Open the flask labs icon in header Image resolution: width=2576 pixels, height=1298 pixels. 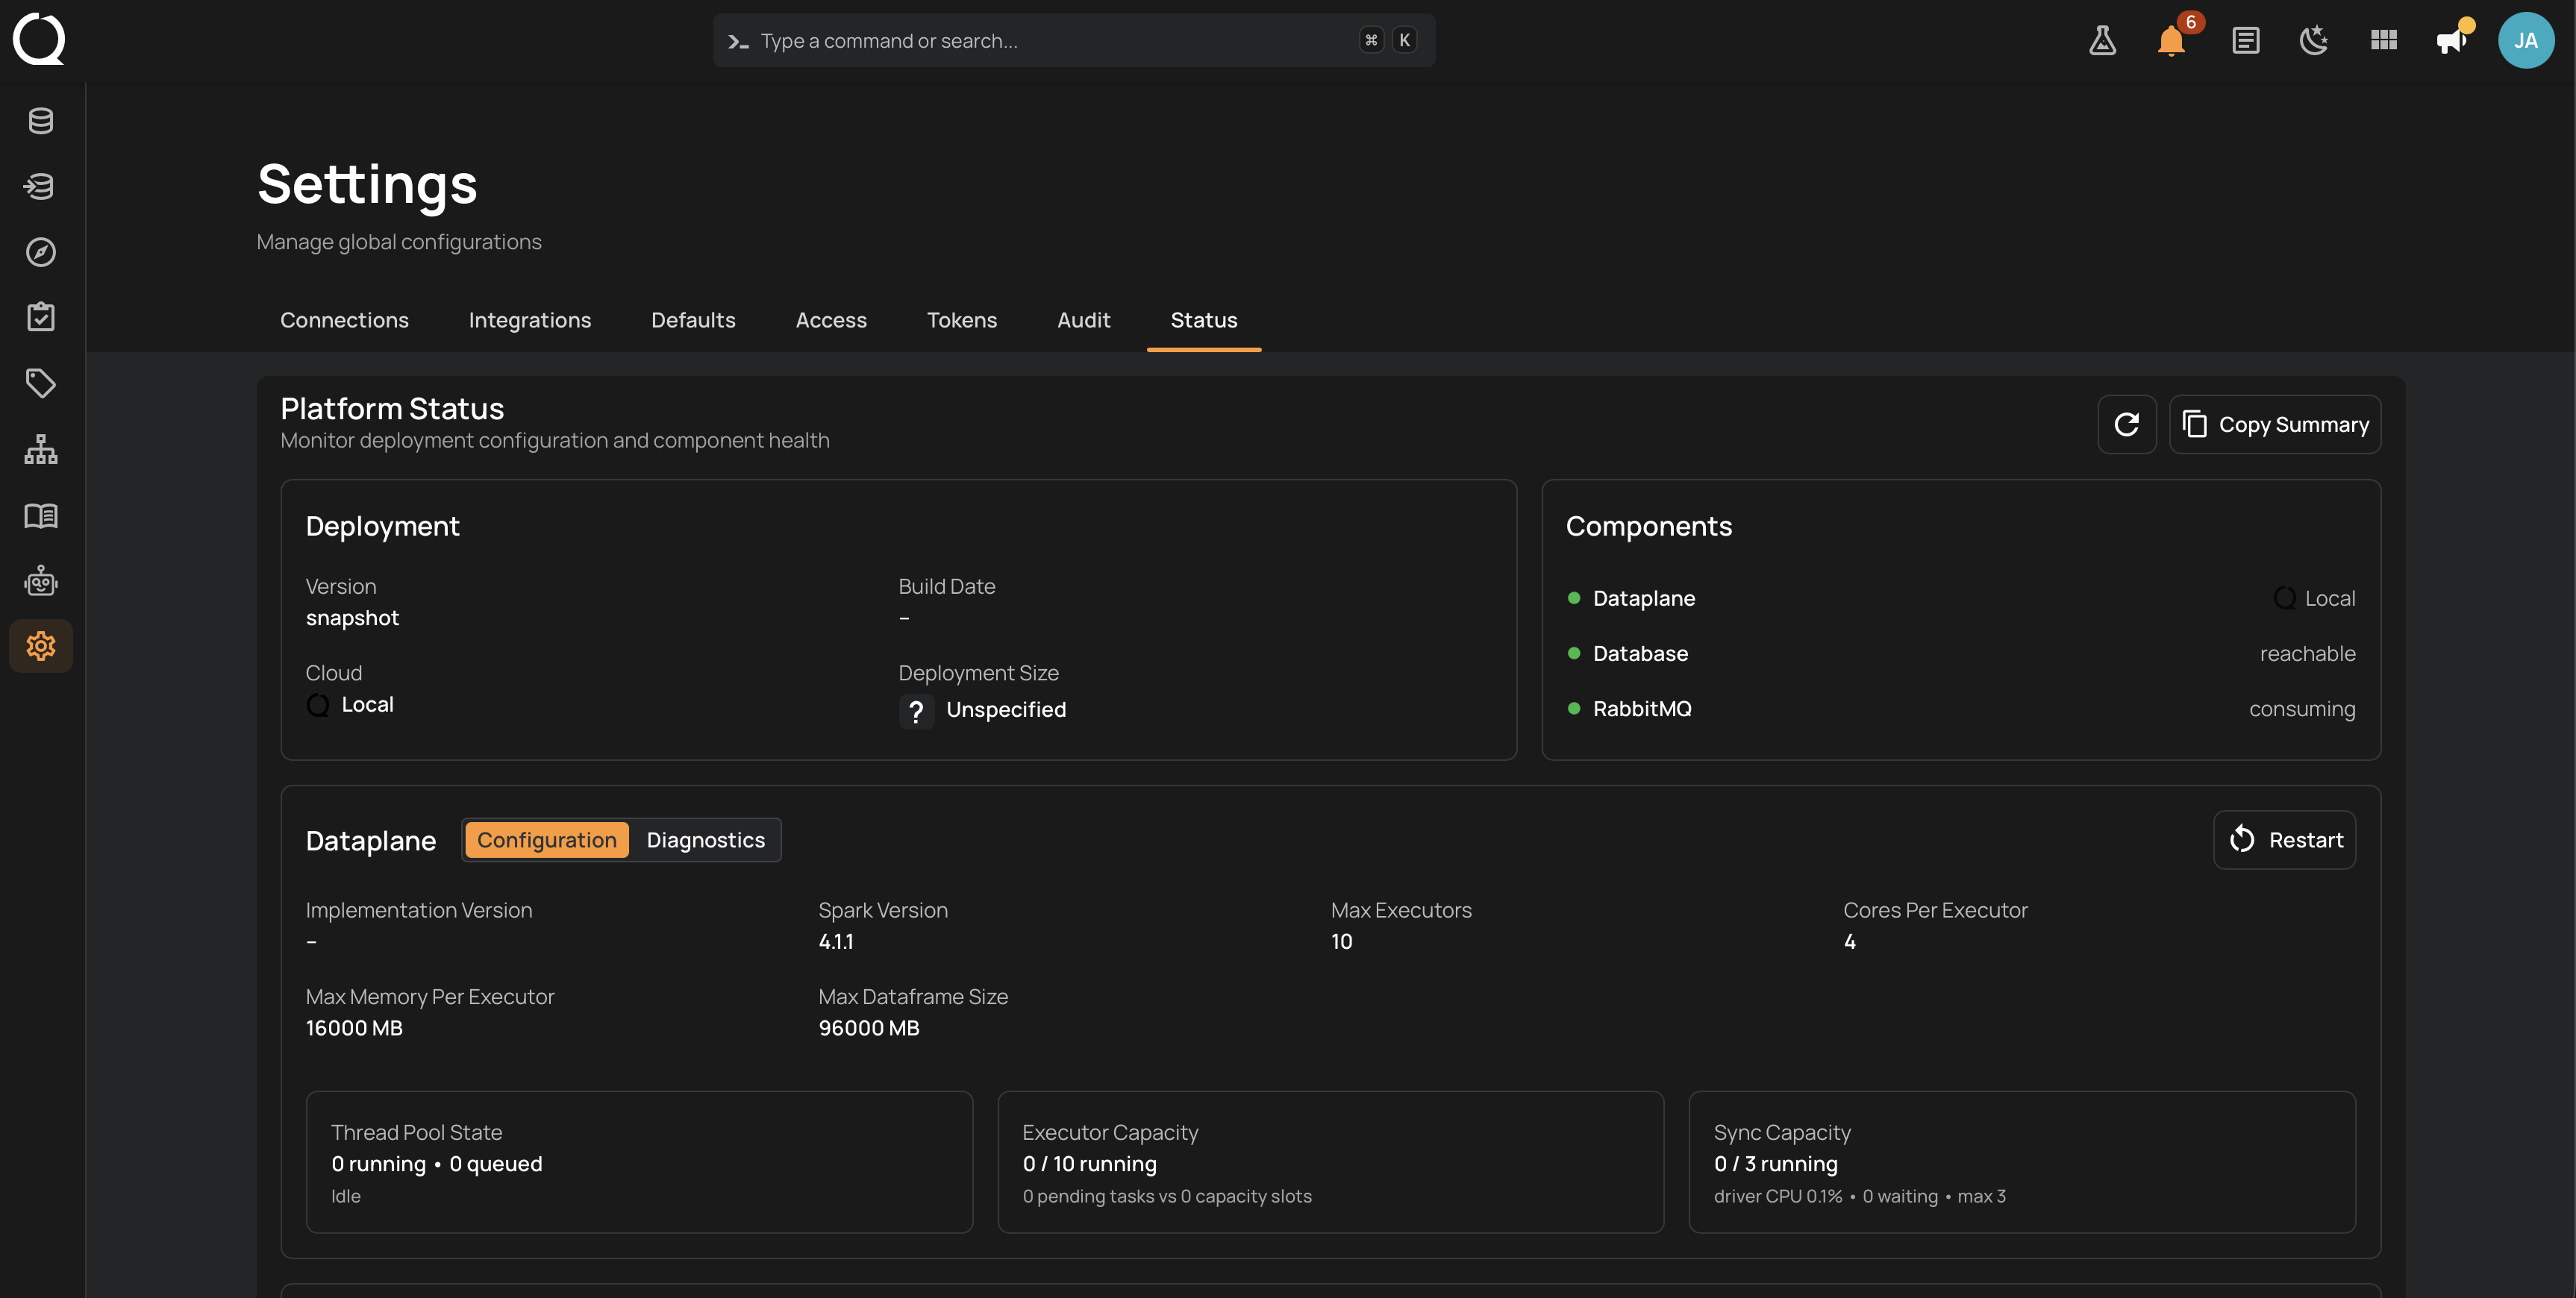(2103, 40)
